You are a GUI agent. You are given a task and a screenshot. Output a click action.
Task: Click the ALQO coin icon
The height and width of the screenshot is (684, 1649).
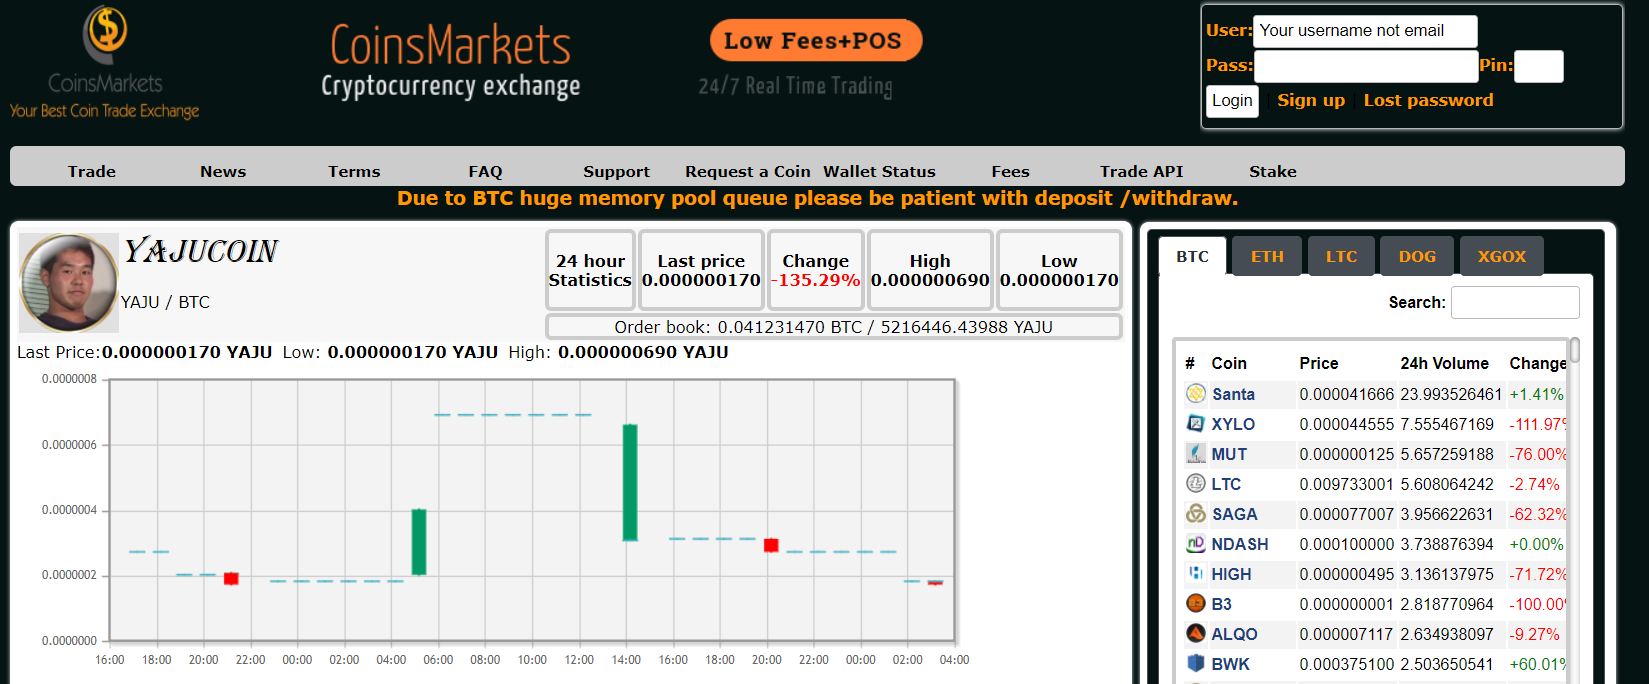[1196, 634]
